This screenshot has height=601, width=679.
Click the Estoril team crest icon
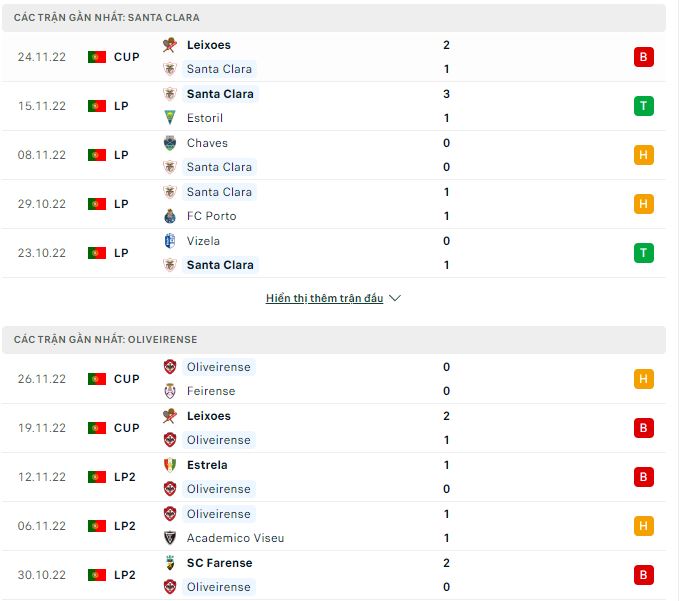coord(170,118)
